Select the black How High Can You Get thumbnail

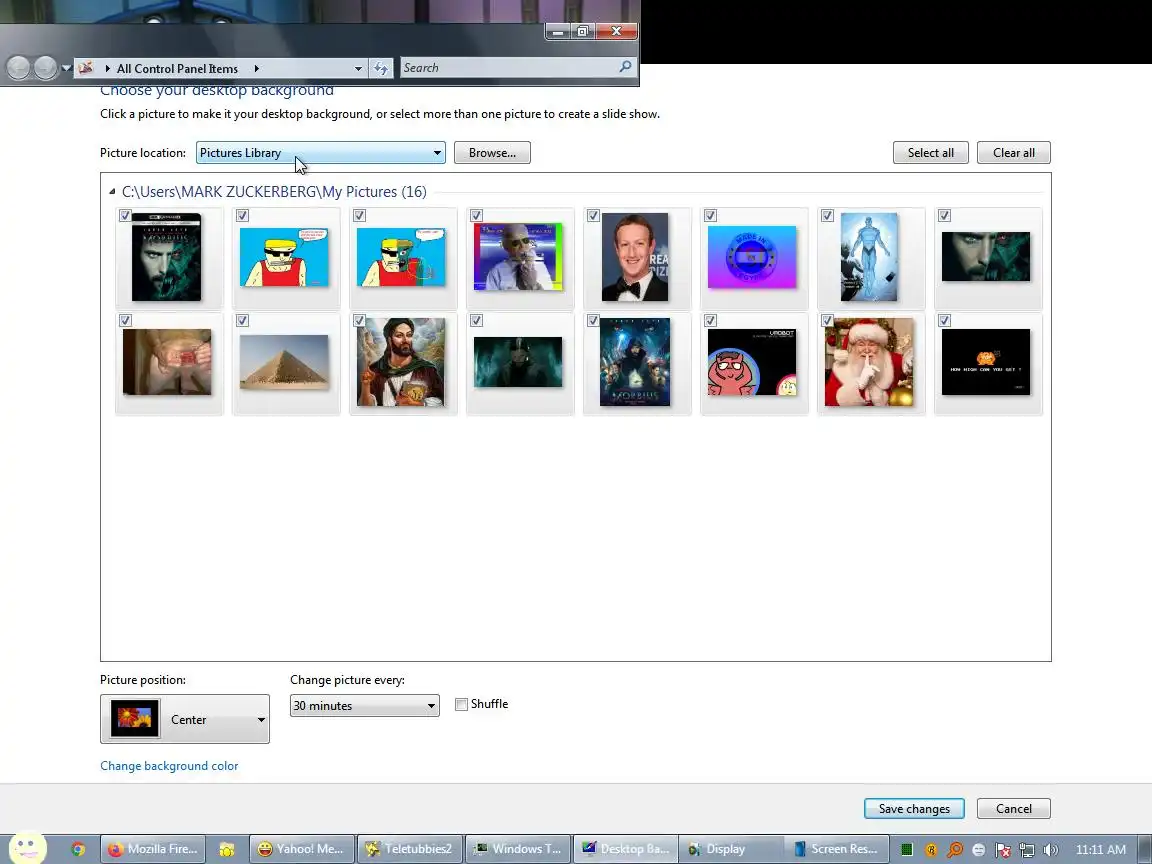tap(986, 362)
